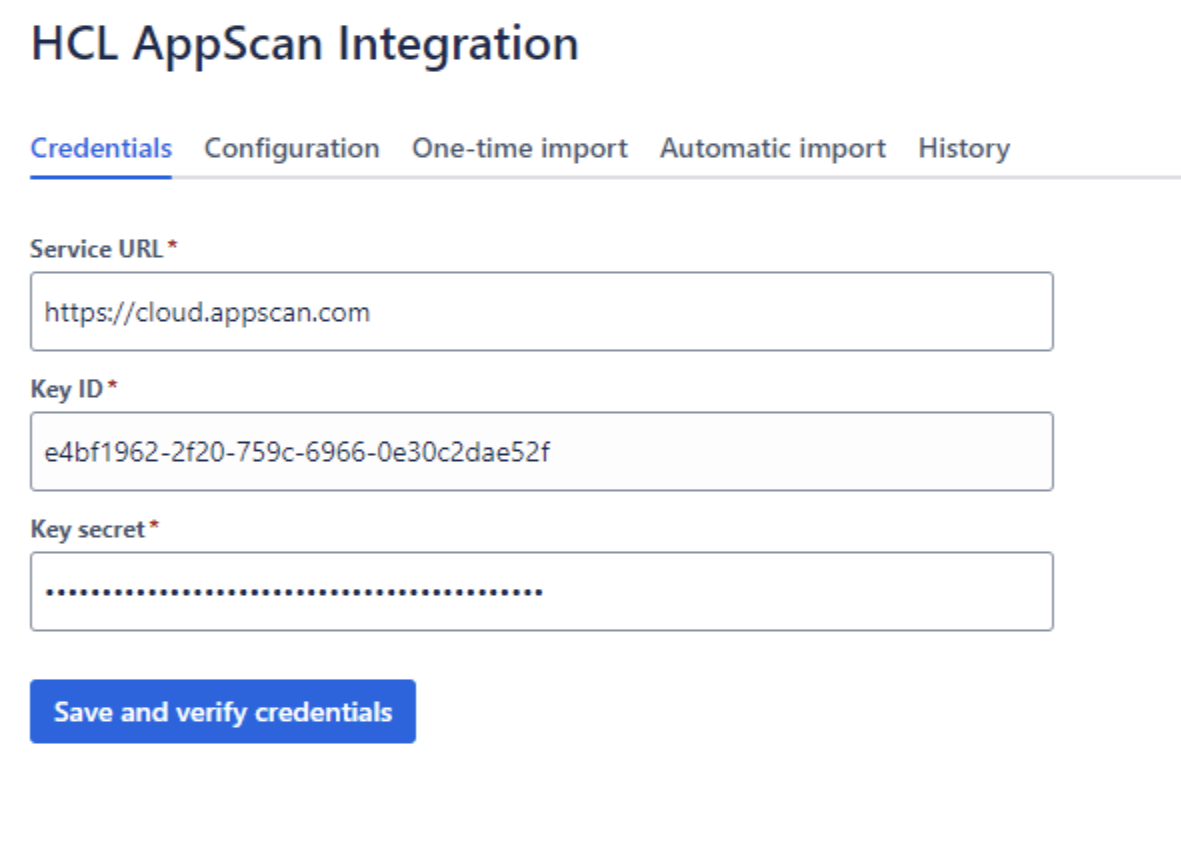Click the Key ID field label
Image resolution: width=1181 pixels, height=842 pixels.
pyautogui.click(x=66, y=389)
